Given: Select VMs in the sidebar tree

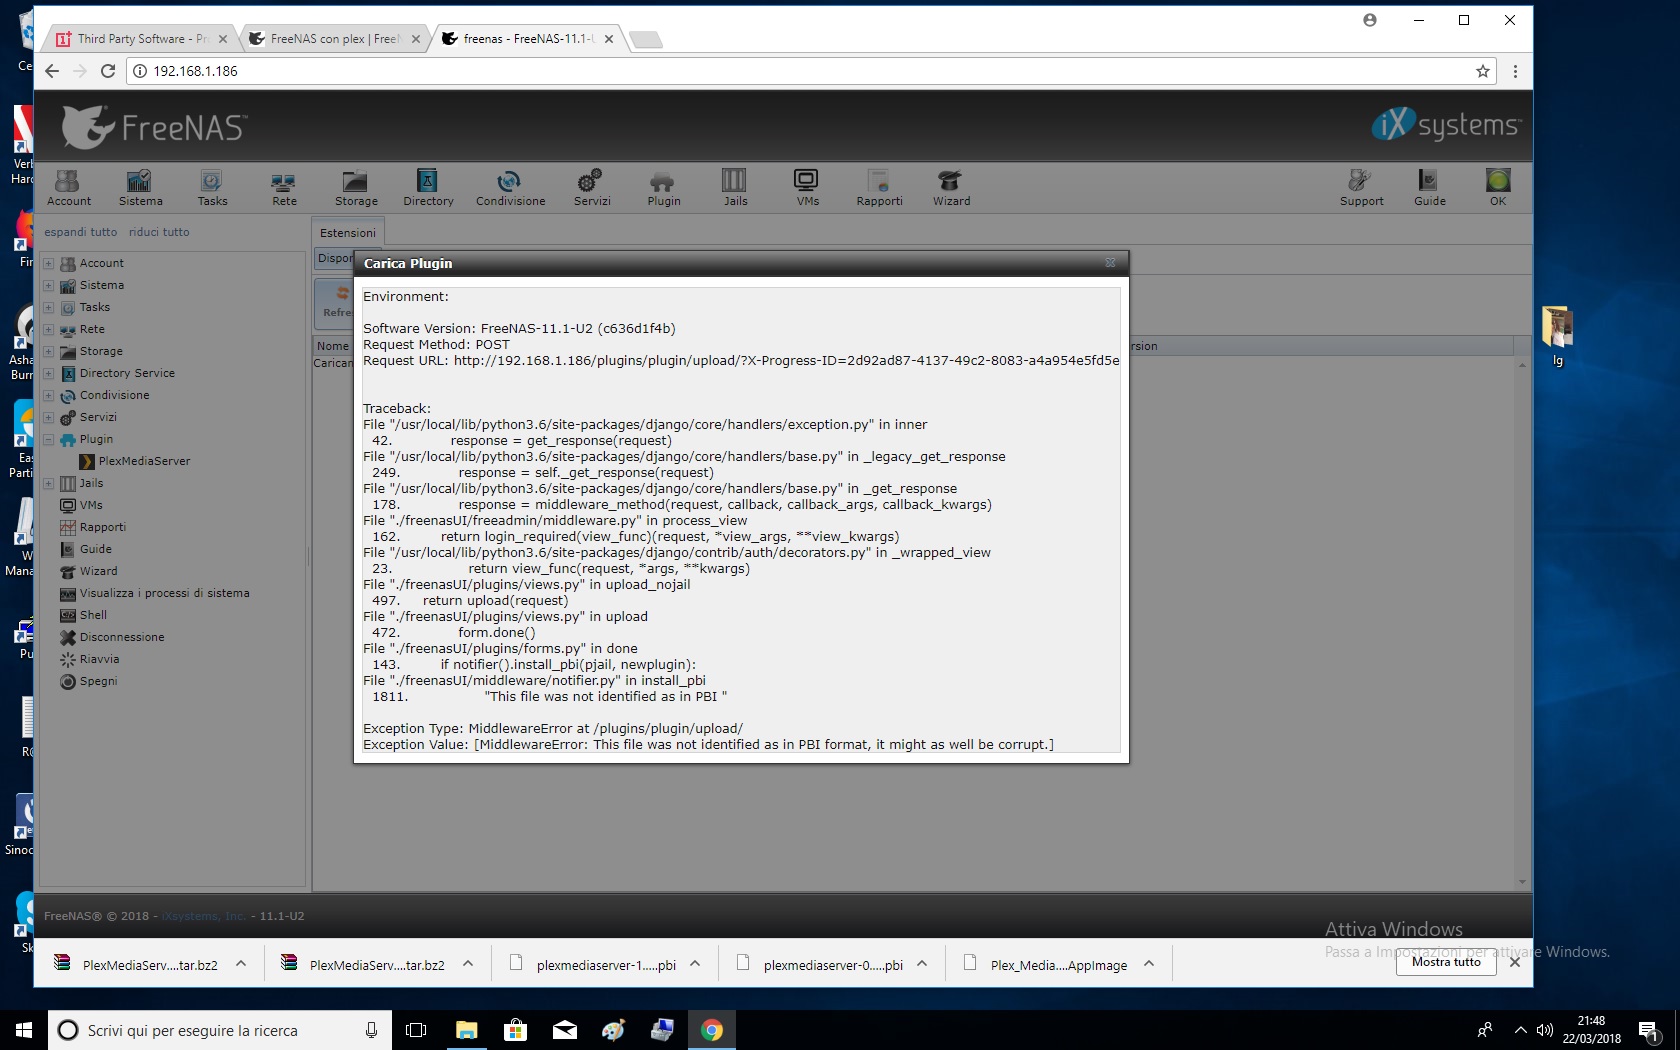Looking at the screenshot, I should pyautogui.click(x=91, y=505).
